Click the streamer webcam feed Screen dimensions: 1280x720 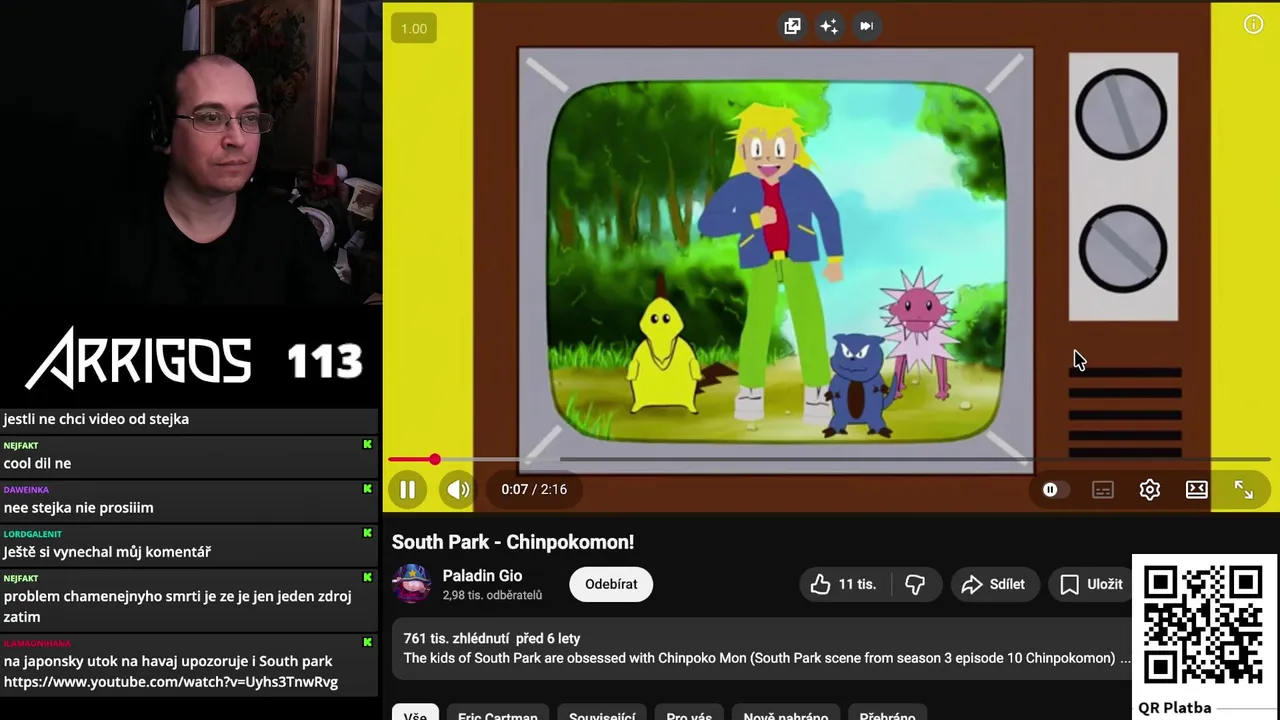190,152
